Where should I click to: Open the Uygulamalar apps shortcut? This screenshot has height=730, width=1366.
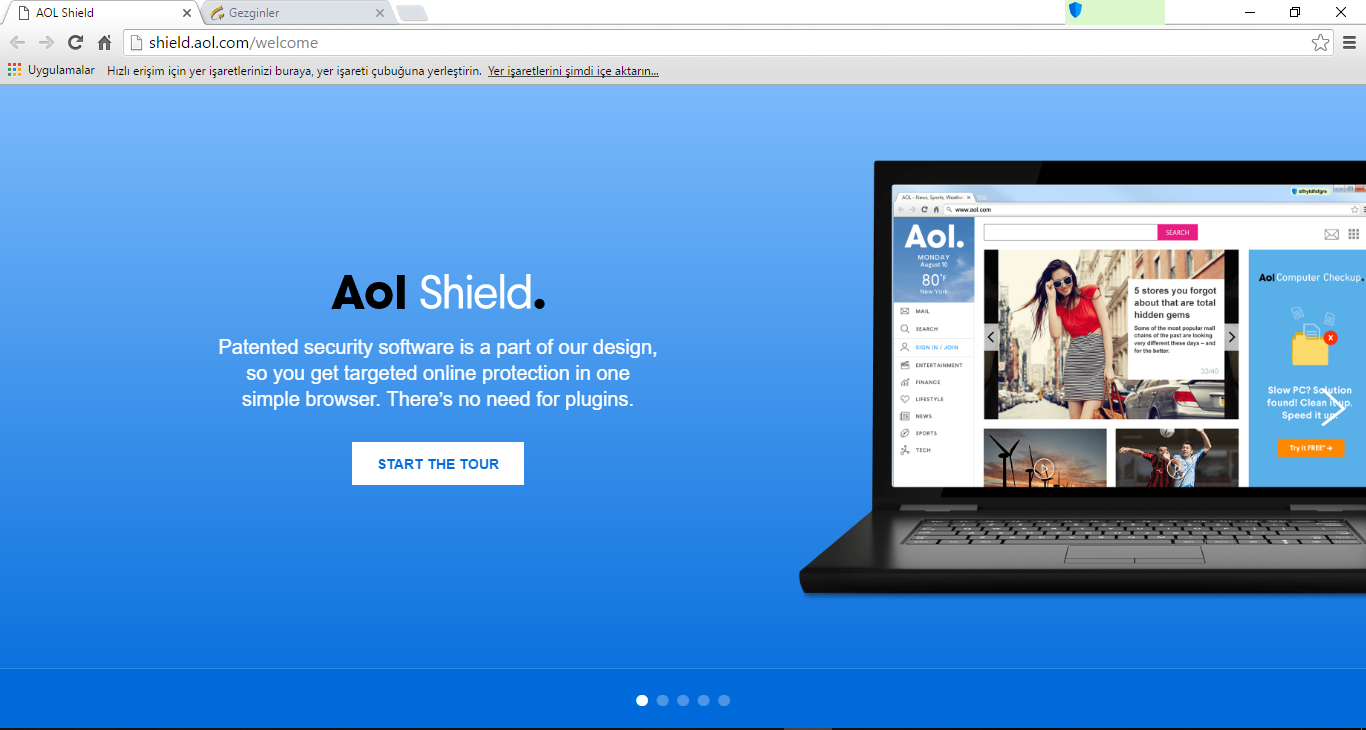(x=51, y=70)
